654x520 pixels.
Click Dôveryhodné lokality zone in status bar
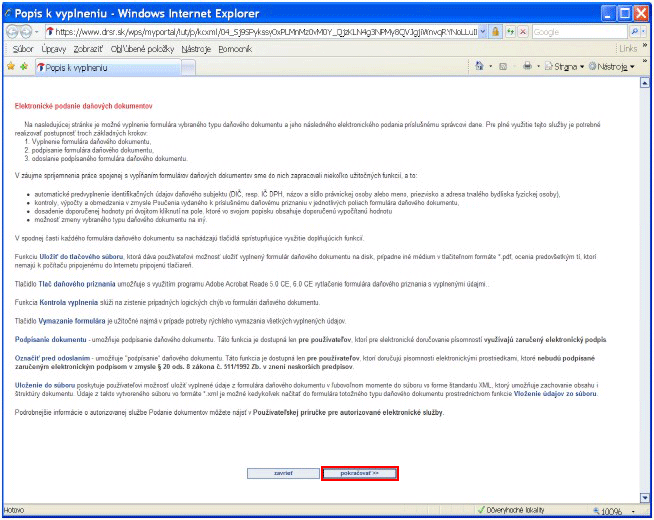coord(511,510)
